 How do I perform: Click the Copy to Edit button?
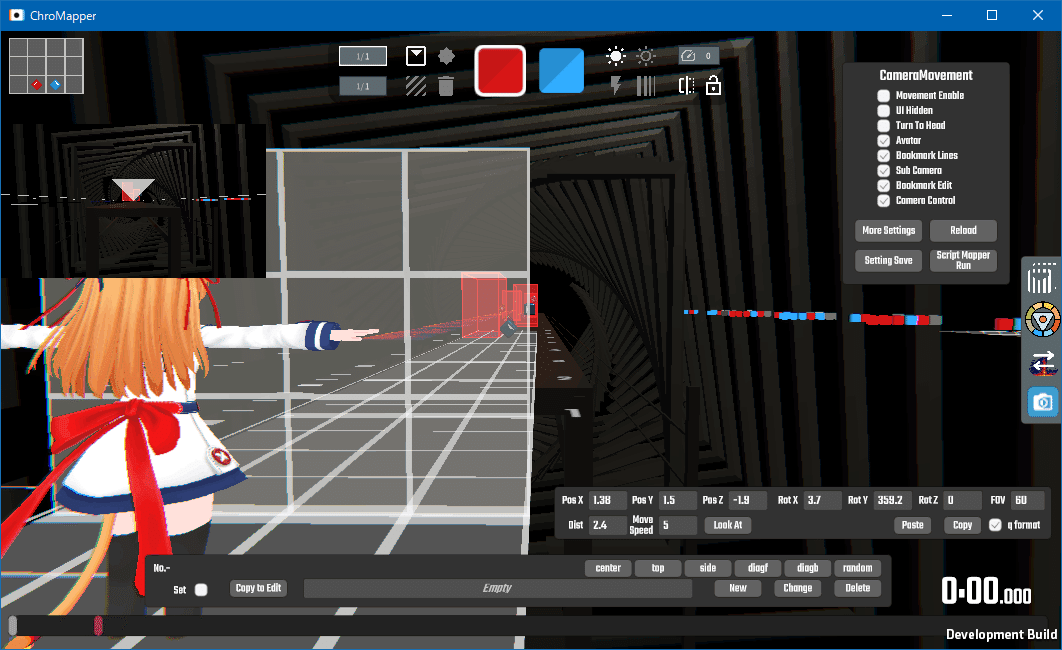click(x=259, y=588)
